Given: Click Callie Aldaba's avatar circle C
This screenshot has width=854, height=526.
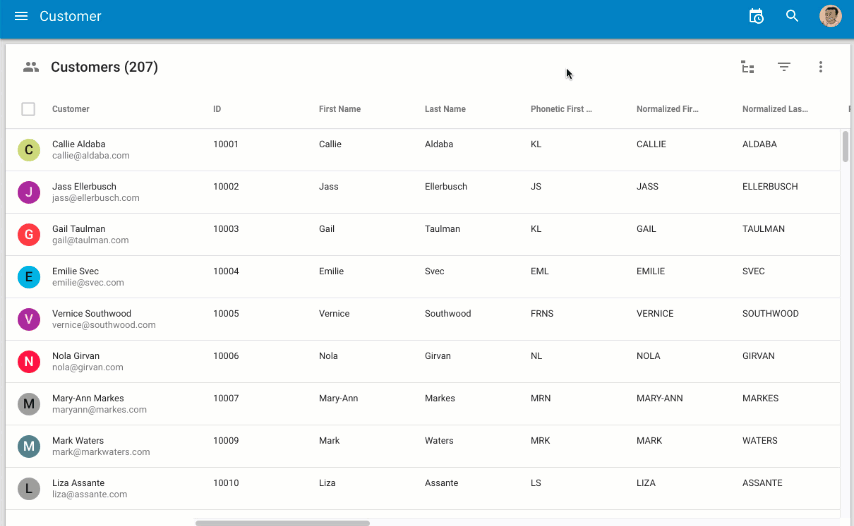Looking at the screenshot, I should pyautogui.click(x=29, y=150).
